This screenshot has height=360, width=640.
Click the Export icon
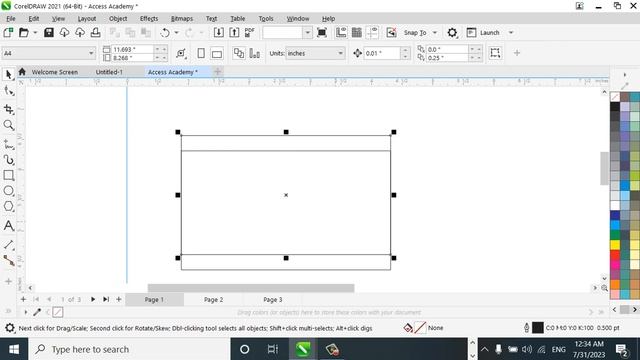tap(234, 33)
